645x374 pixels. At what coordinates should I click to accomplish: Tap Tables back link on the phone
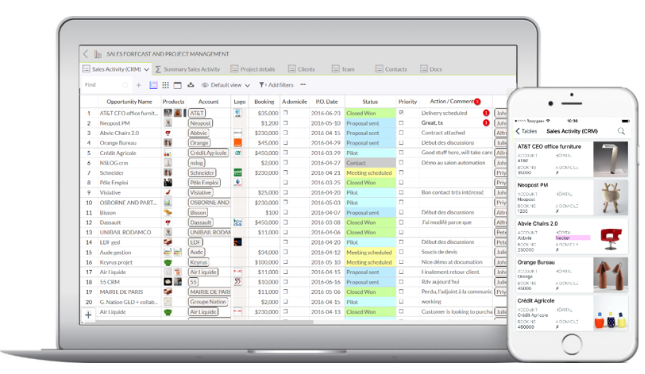[527, 131]
